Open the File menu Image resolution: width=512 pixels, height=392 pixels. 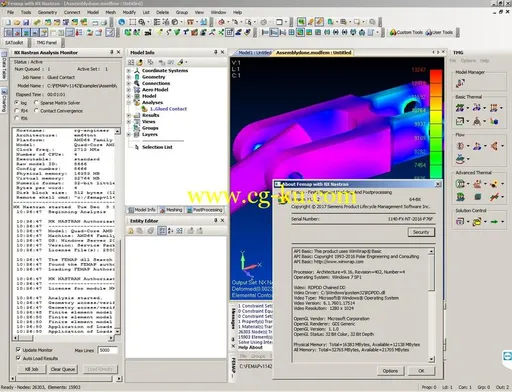(10, 12)
